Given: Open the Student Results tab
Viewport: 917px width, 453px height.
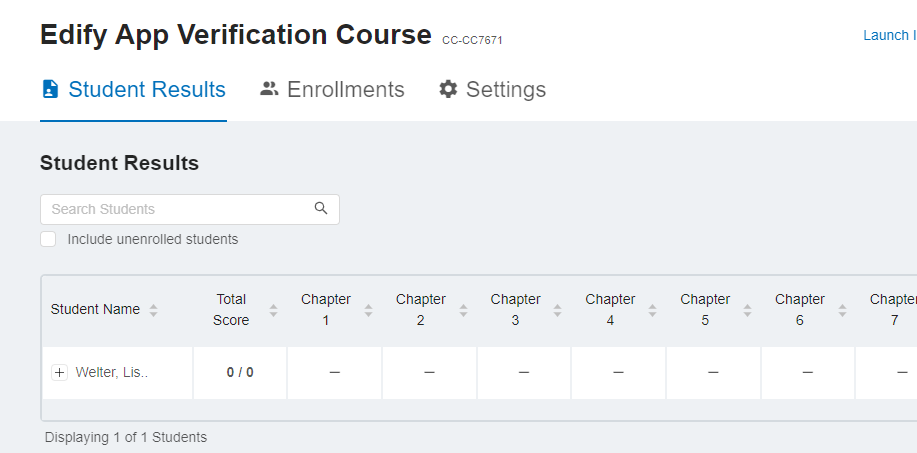Looking at the screenshot, I should tap(133, 90).
